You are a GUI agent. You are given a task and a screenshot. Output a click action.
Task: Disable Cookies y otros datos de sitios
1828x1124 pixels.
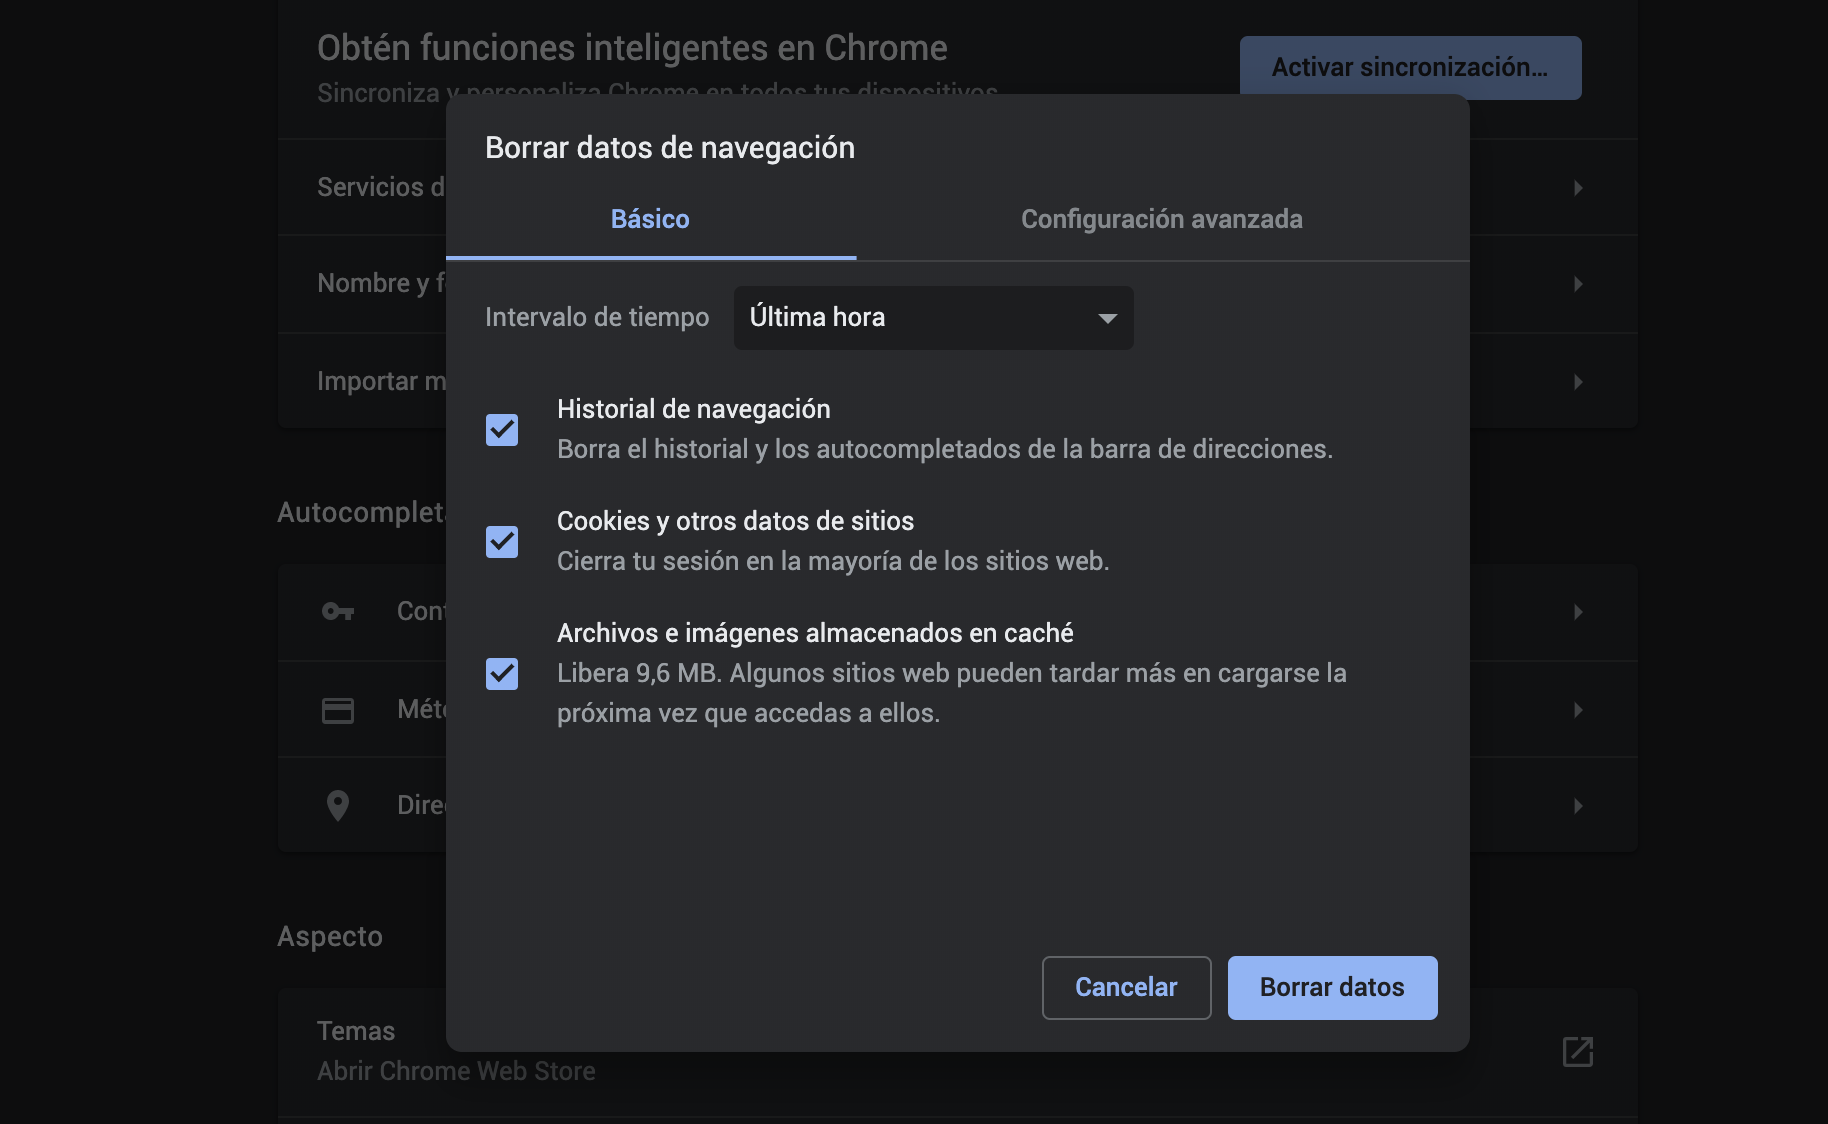(501, 542)
